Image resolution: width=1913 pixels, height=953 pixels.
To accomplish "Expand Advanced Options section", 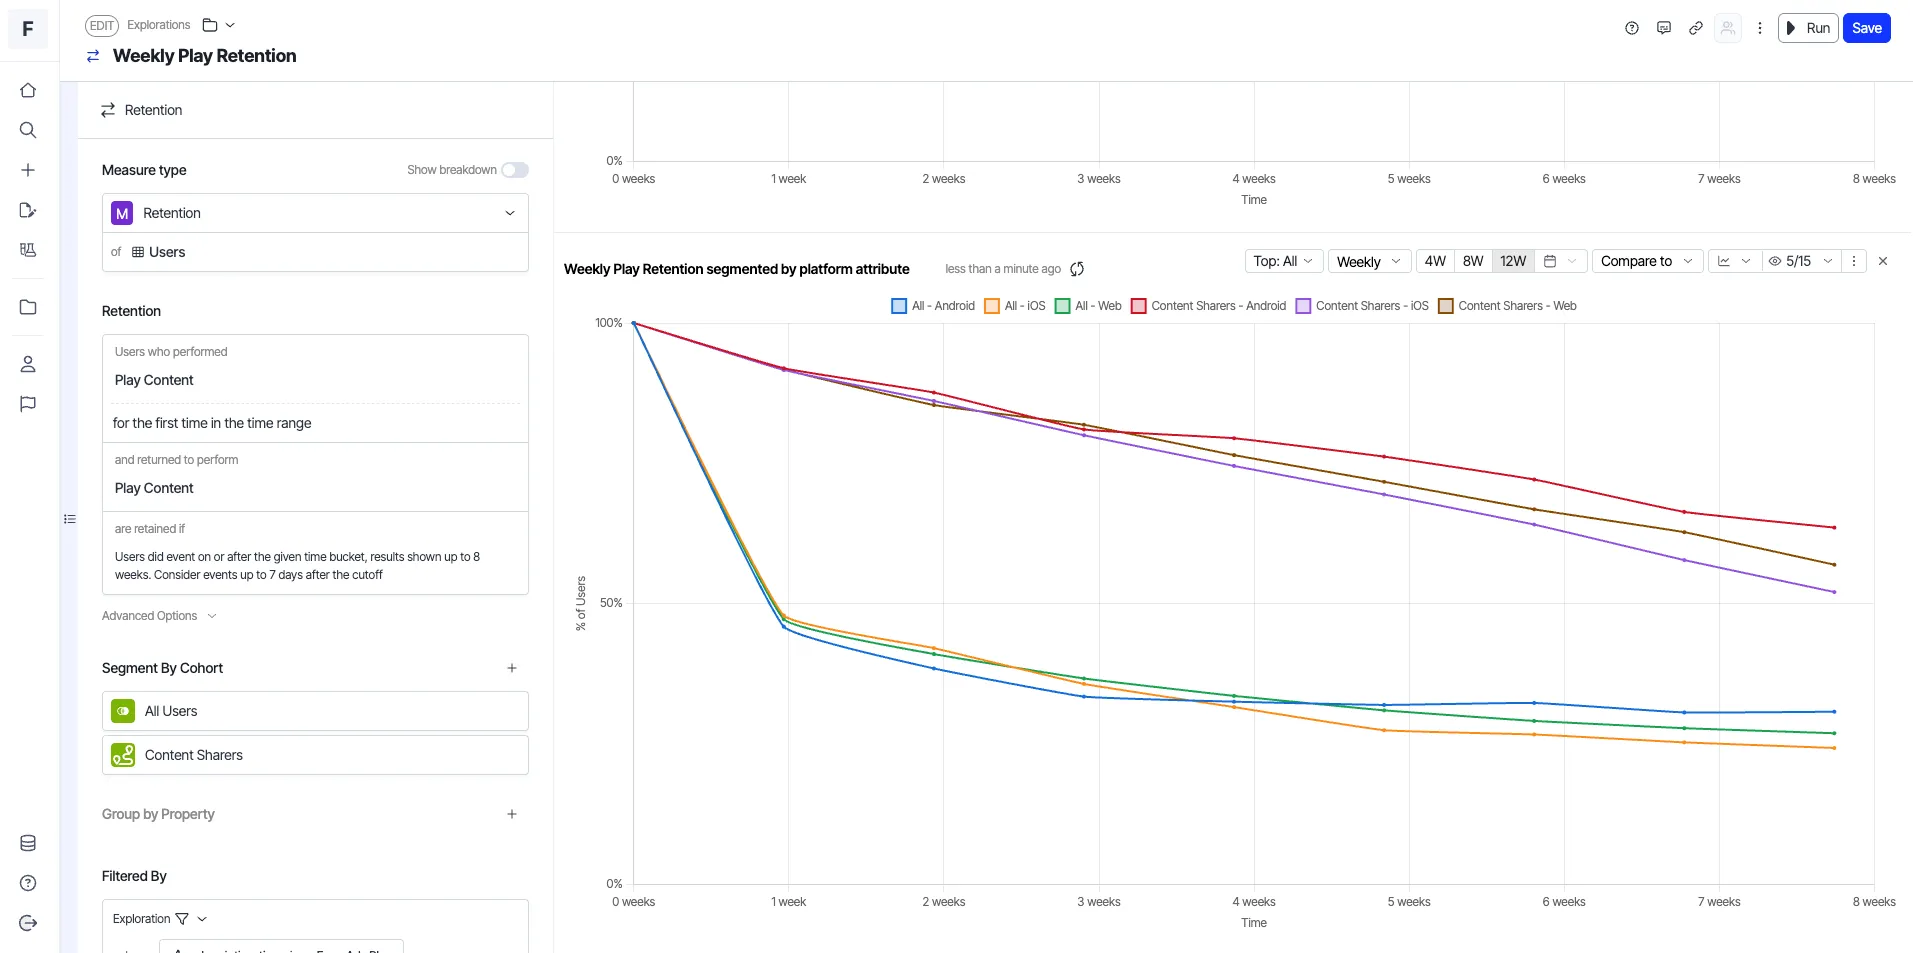I will point(159,616).
